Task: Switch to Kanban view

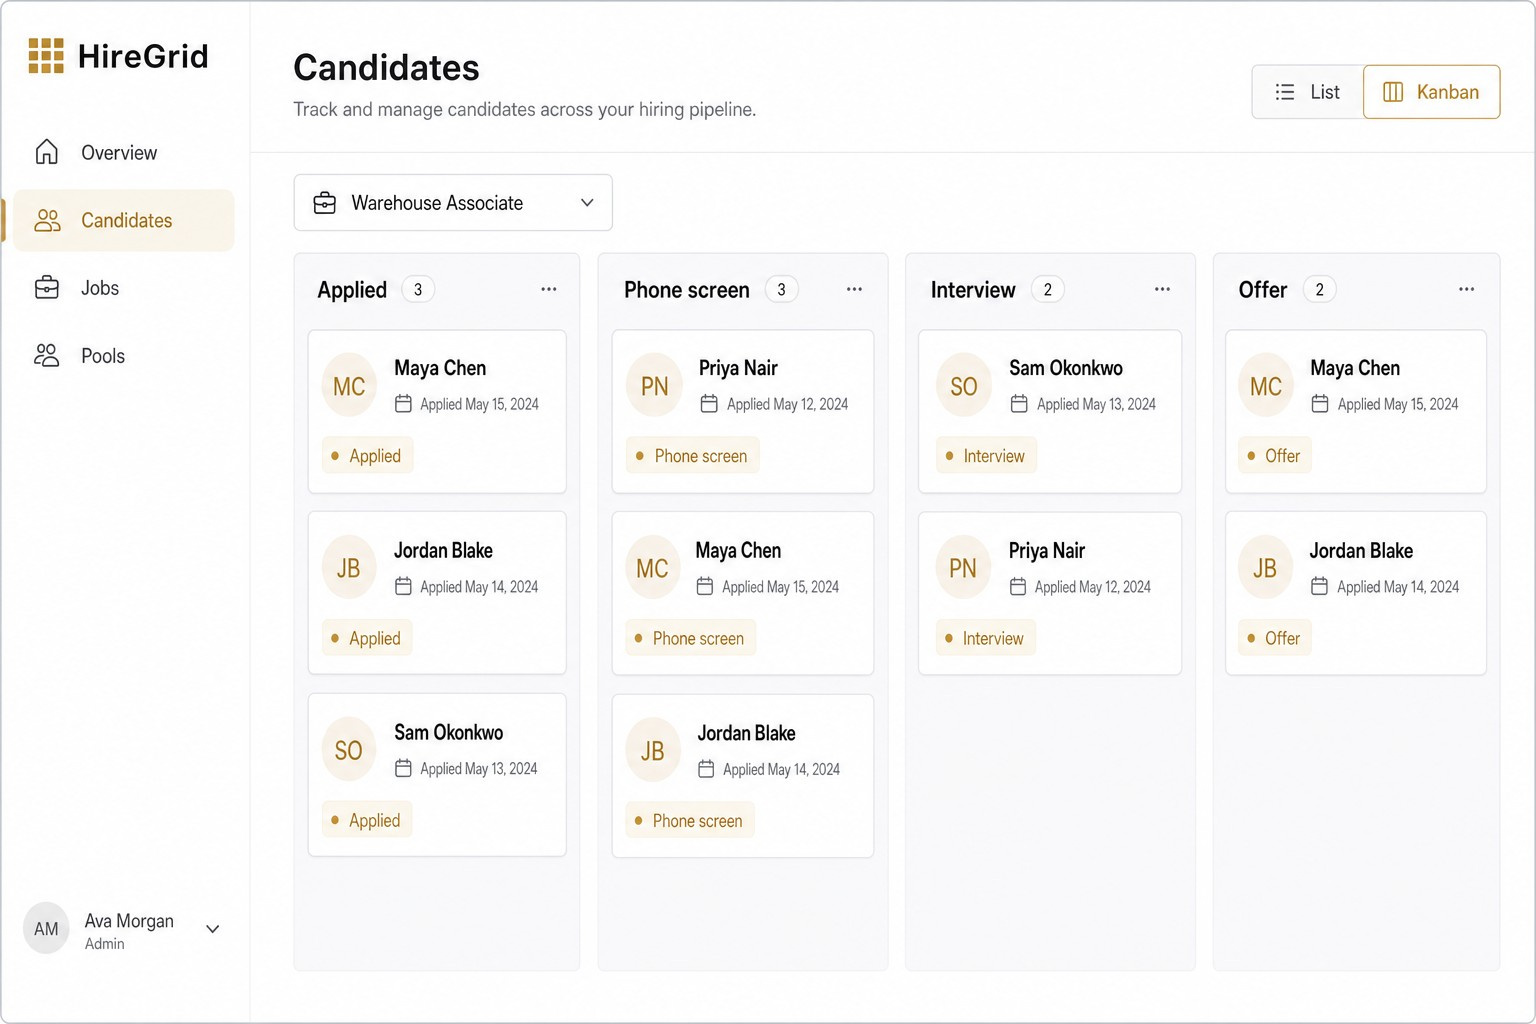Action: click(1431, 92)
